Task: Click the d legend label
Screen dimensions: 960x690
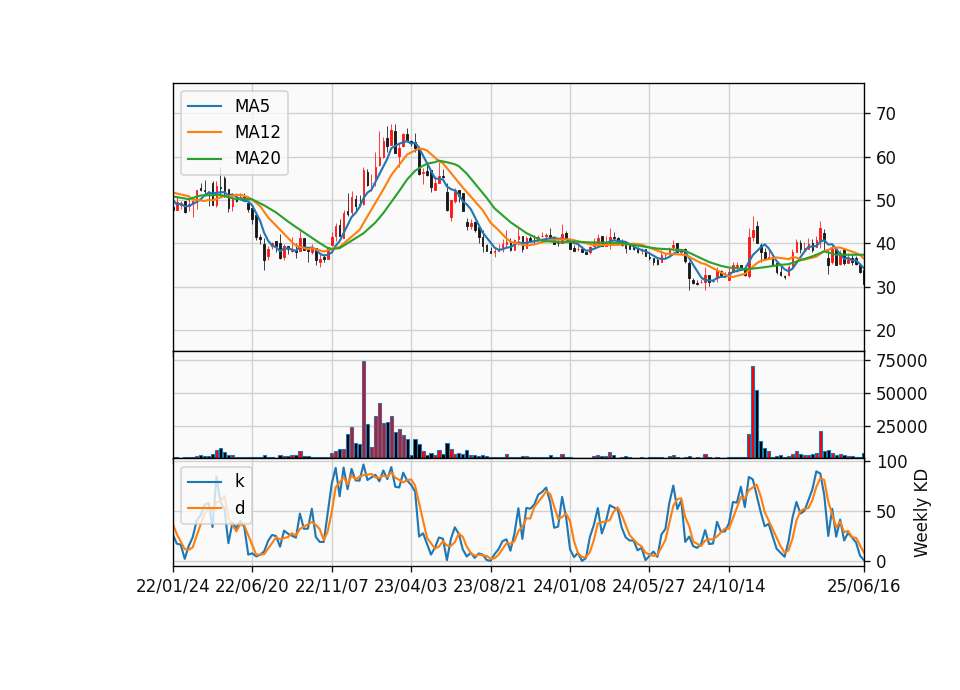Action: [x=240, y=508]
